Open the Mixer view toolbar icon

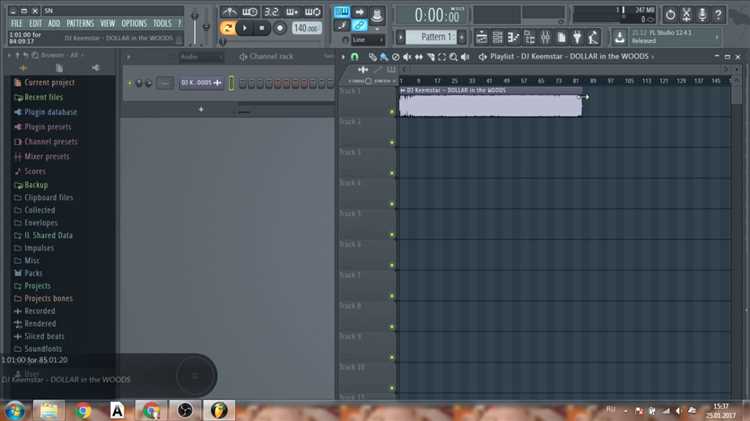point(545,37)
